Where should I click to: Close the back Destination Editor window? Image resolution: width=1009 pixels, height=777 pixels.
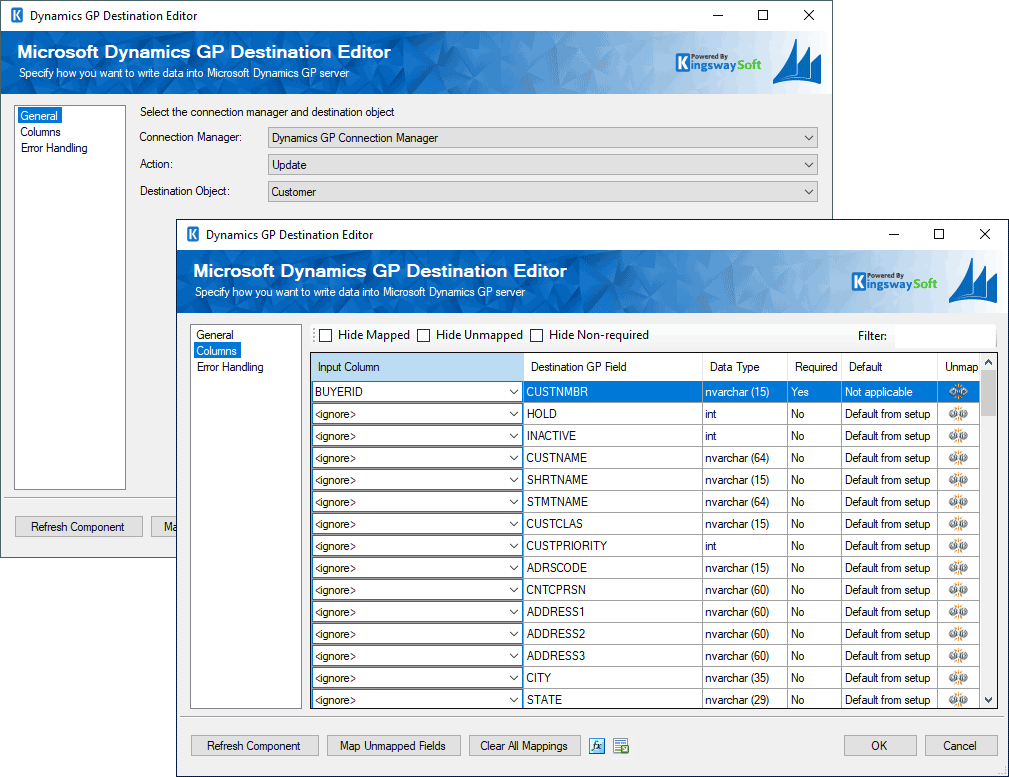[x=809, y=15]
